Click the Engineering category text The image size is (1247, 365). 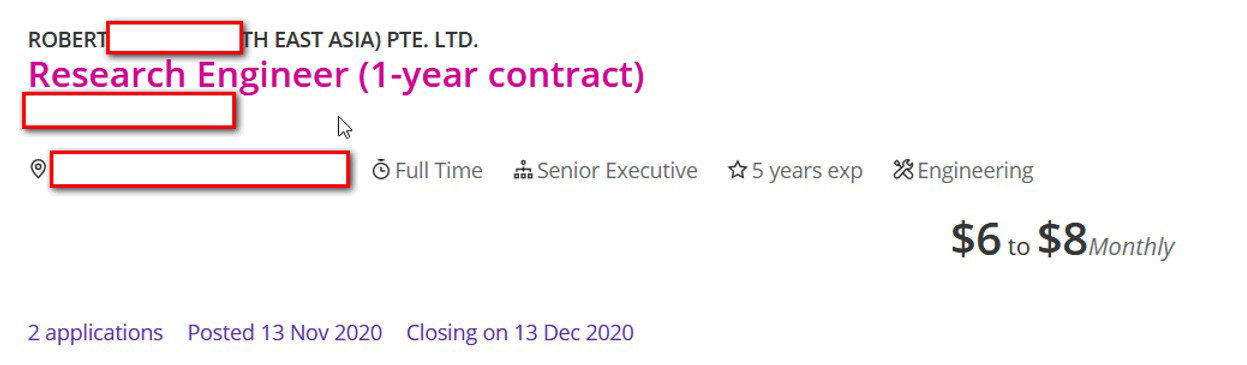pyautogui.click(x=975, y=171)
